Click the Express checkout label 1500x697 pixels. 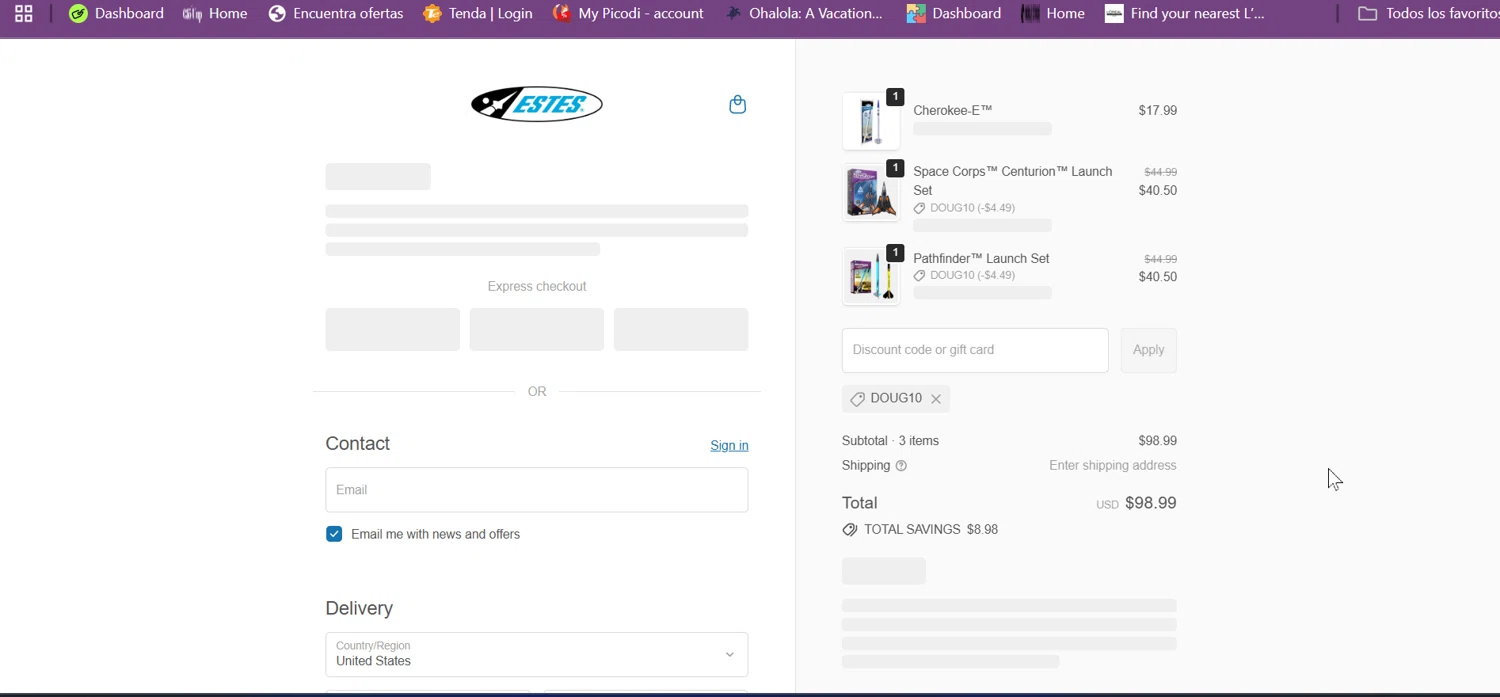point(537,286)
